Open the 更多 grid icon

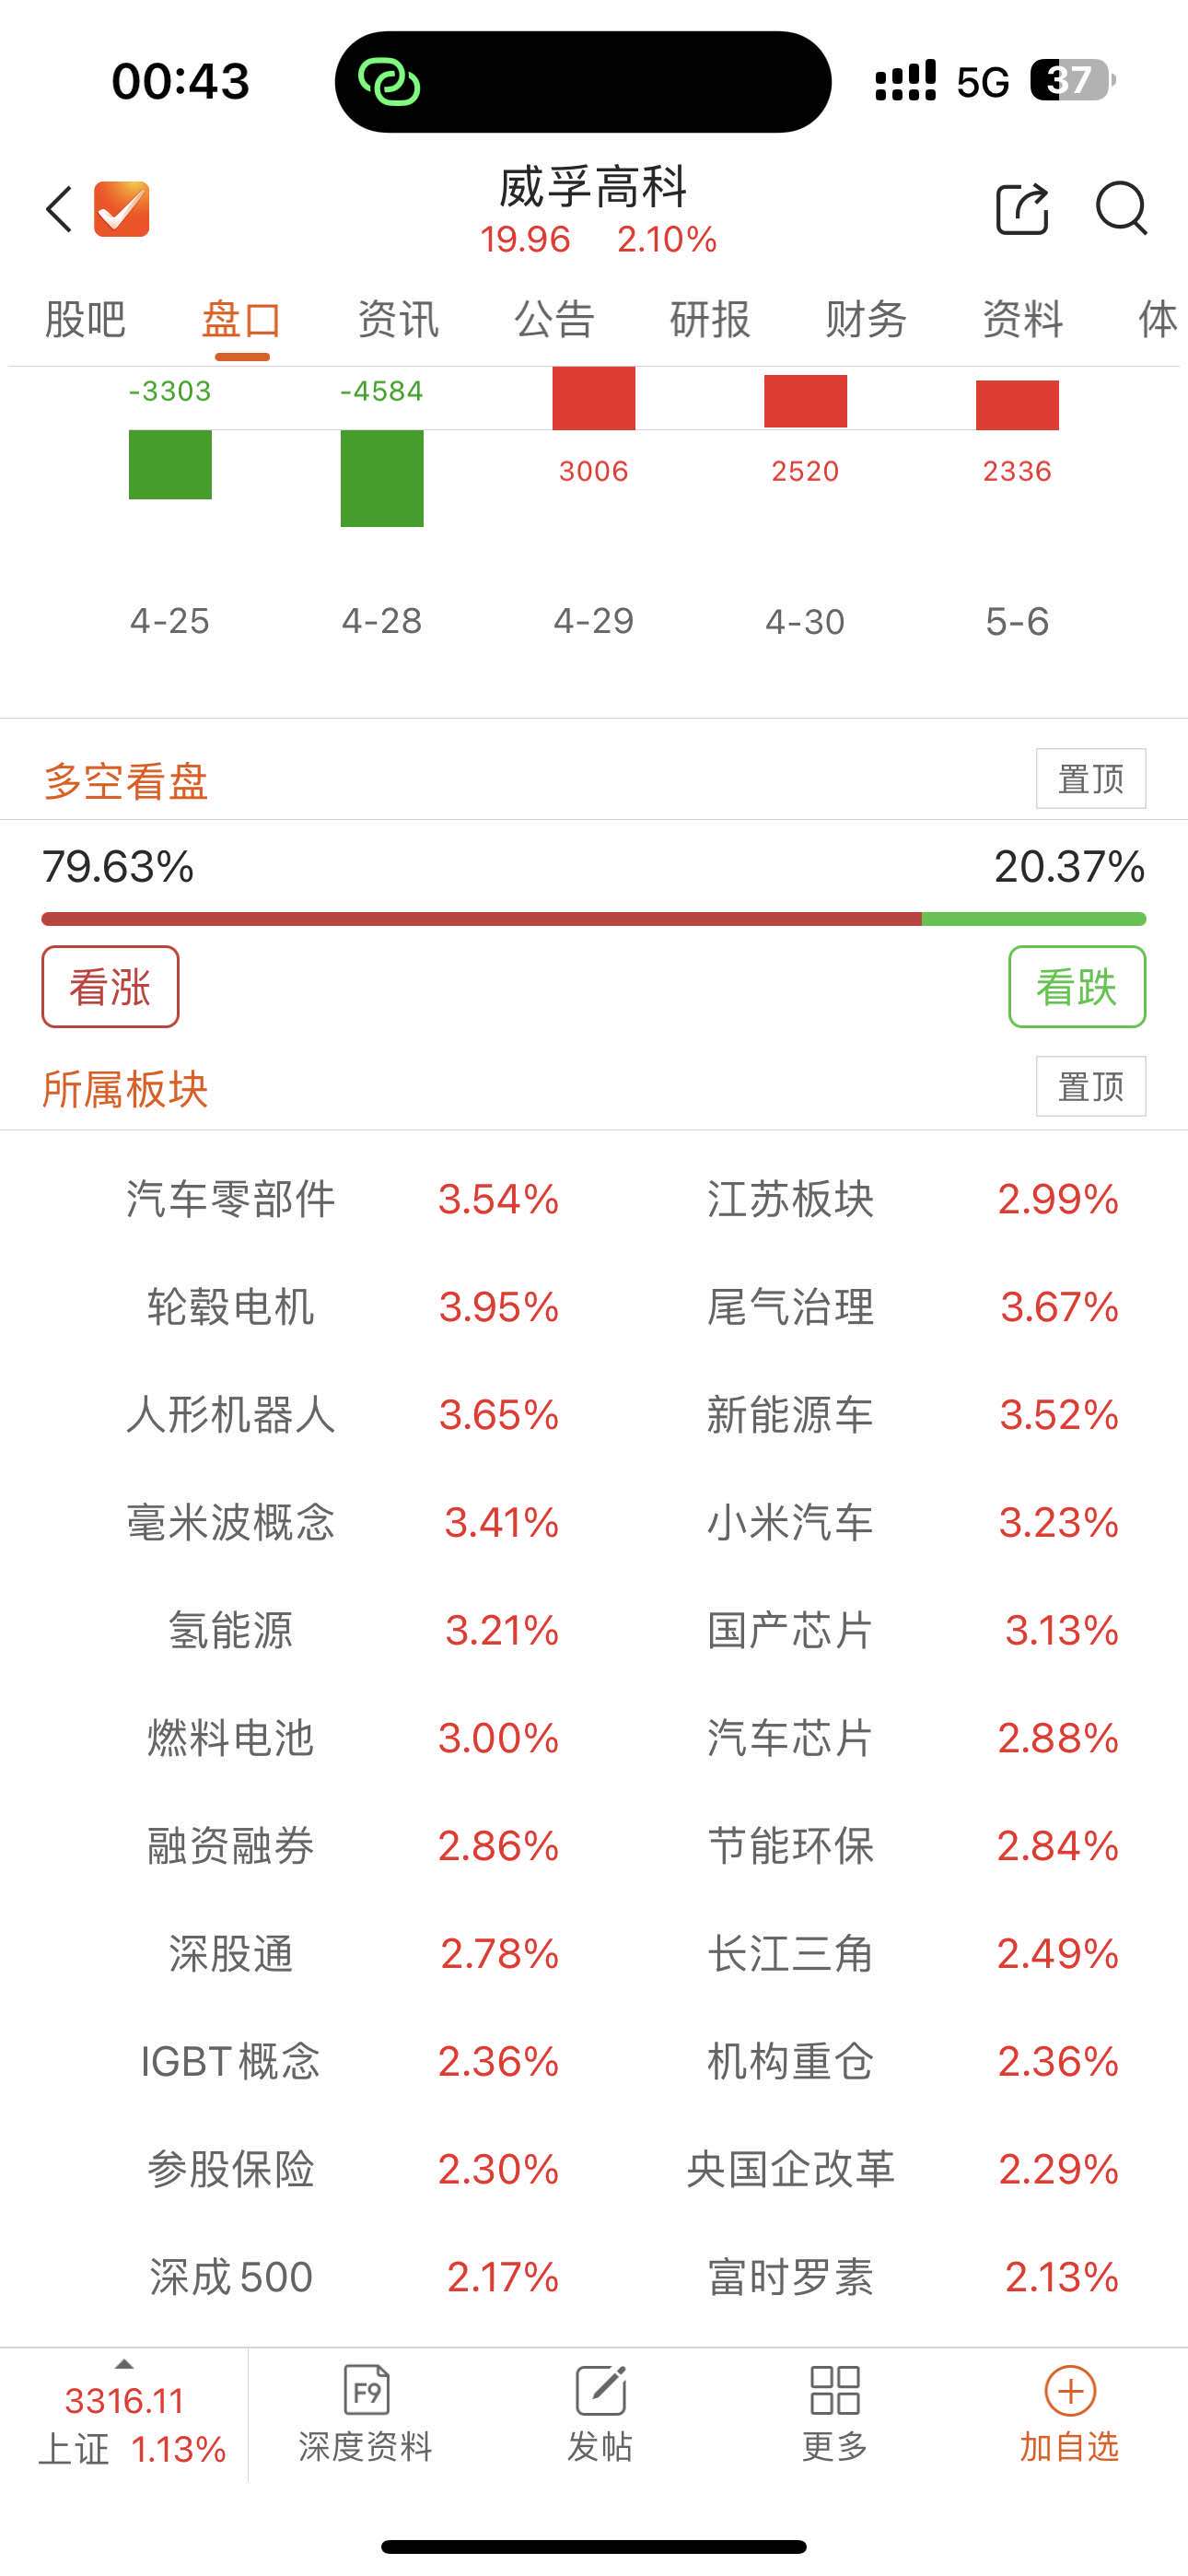[834, 2413]
